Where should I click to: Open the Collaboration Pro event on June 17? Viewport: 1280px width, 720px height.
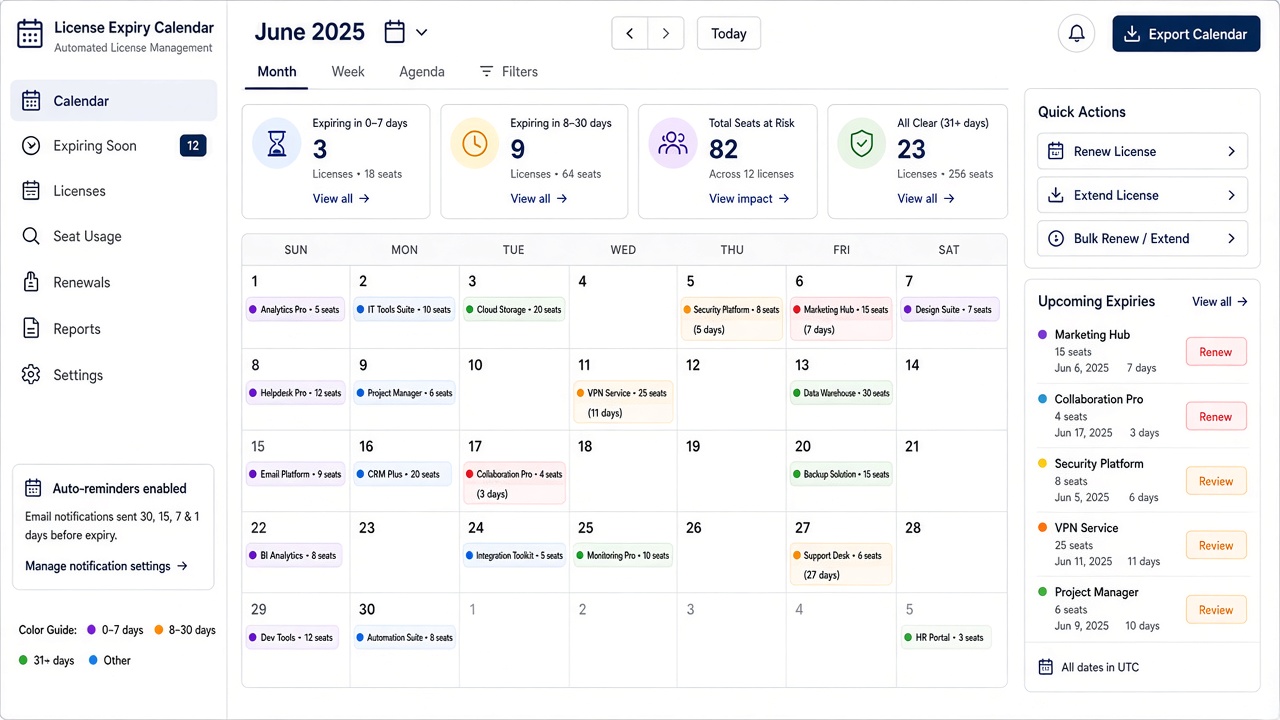click(x=515, y=483)
